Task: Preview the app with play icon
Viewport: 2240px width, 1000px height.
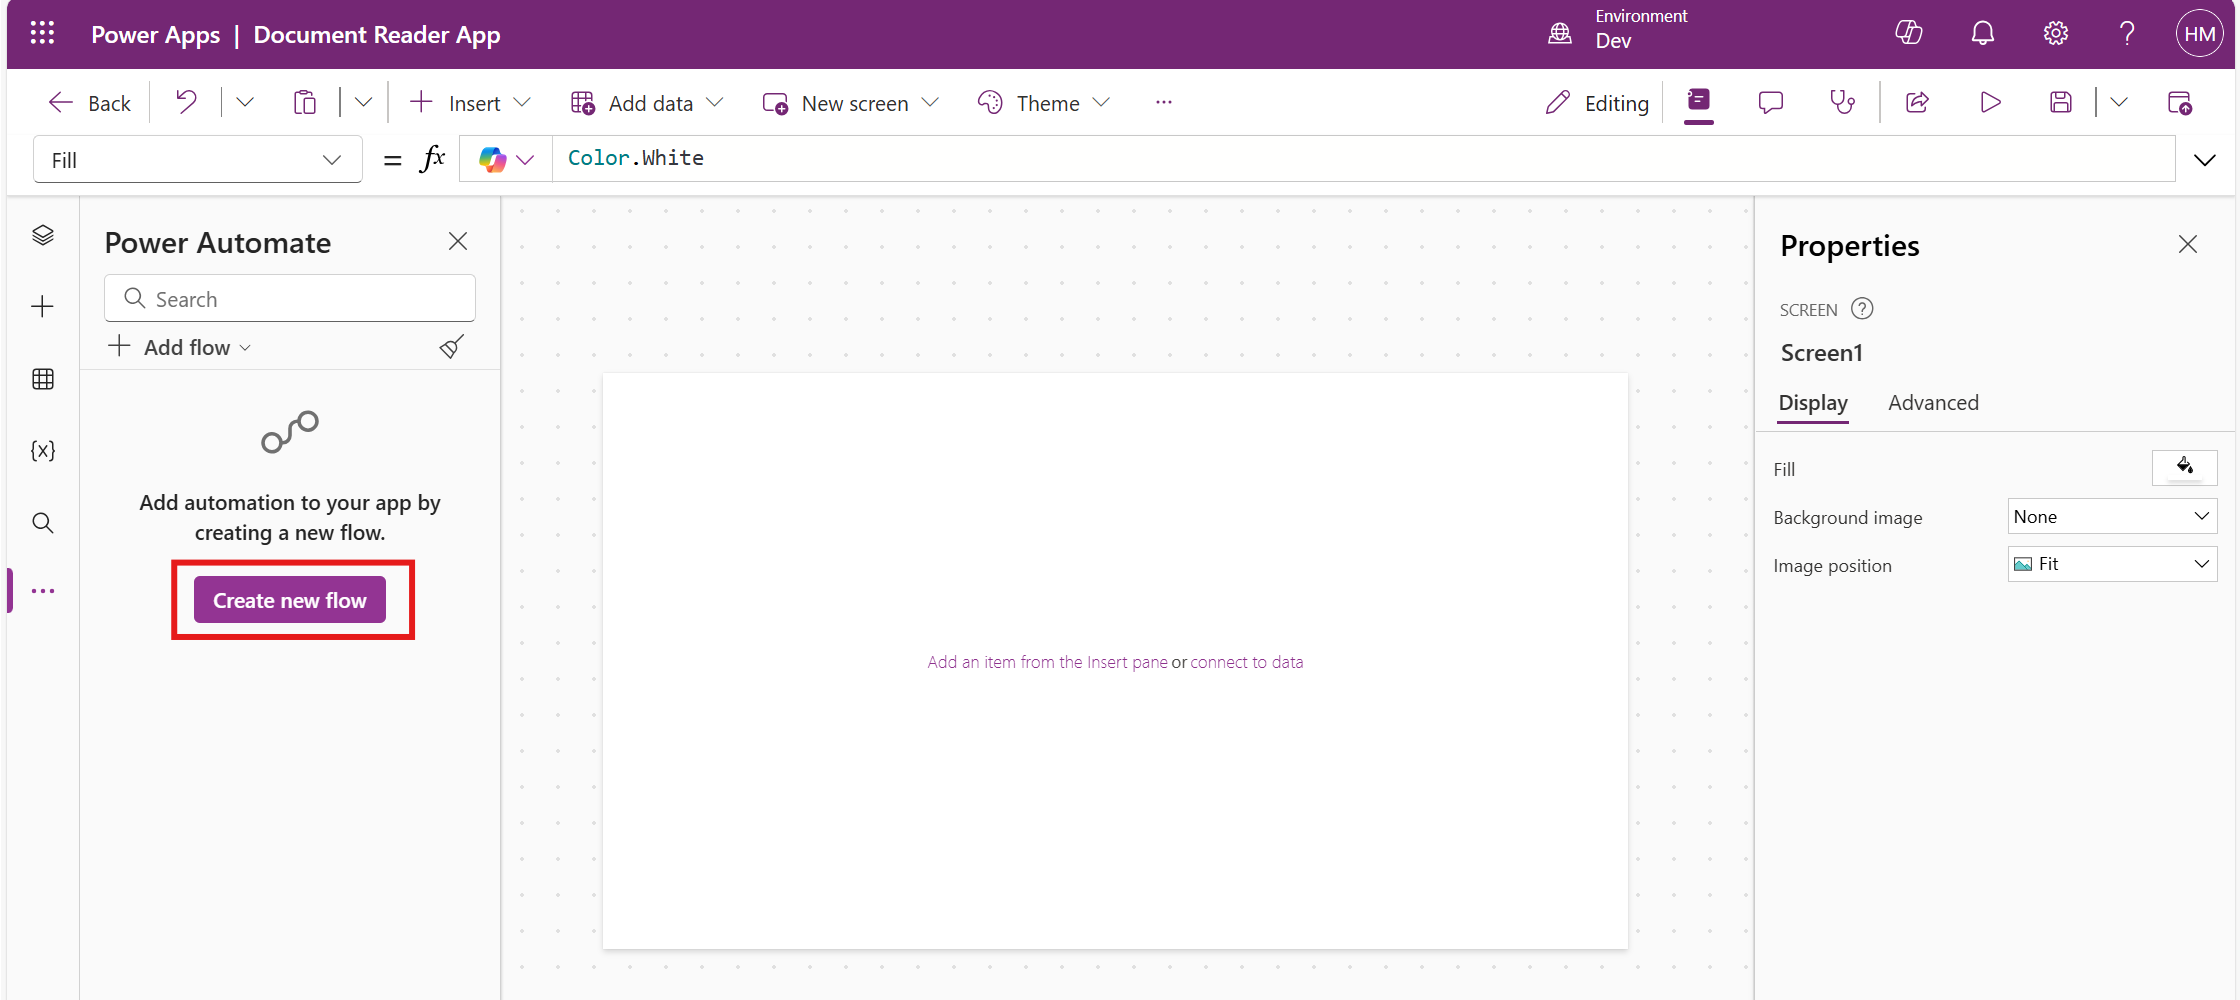Action: [x=1990, y=102]
